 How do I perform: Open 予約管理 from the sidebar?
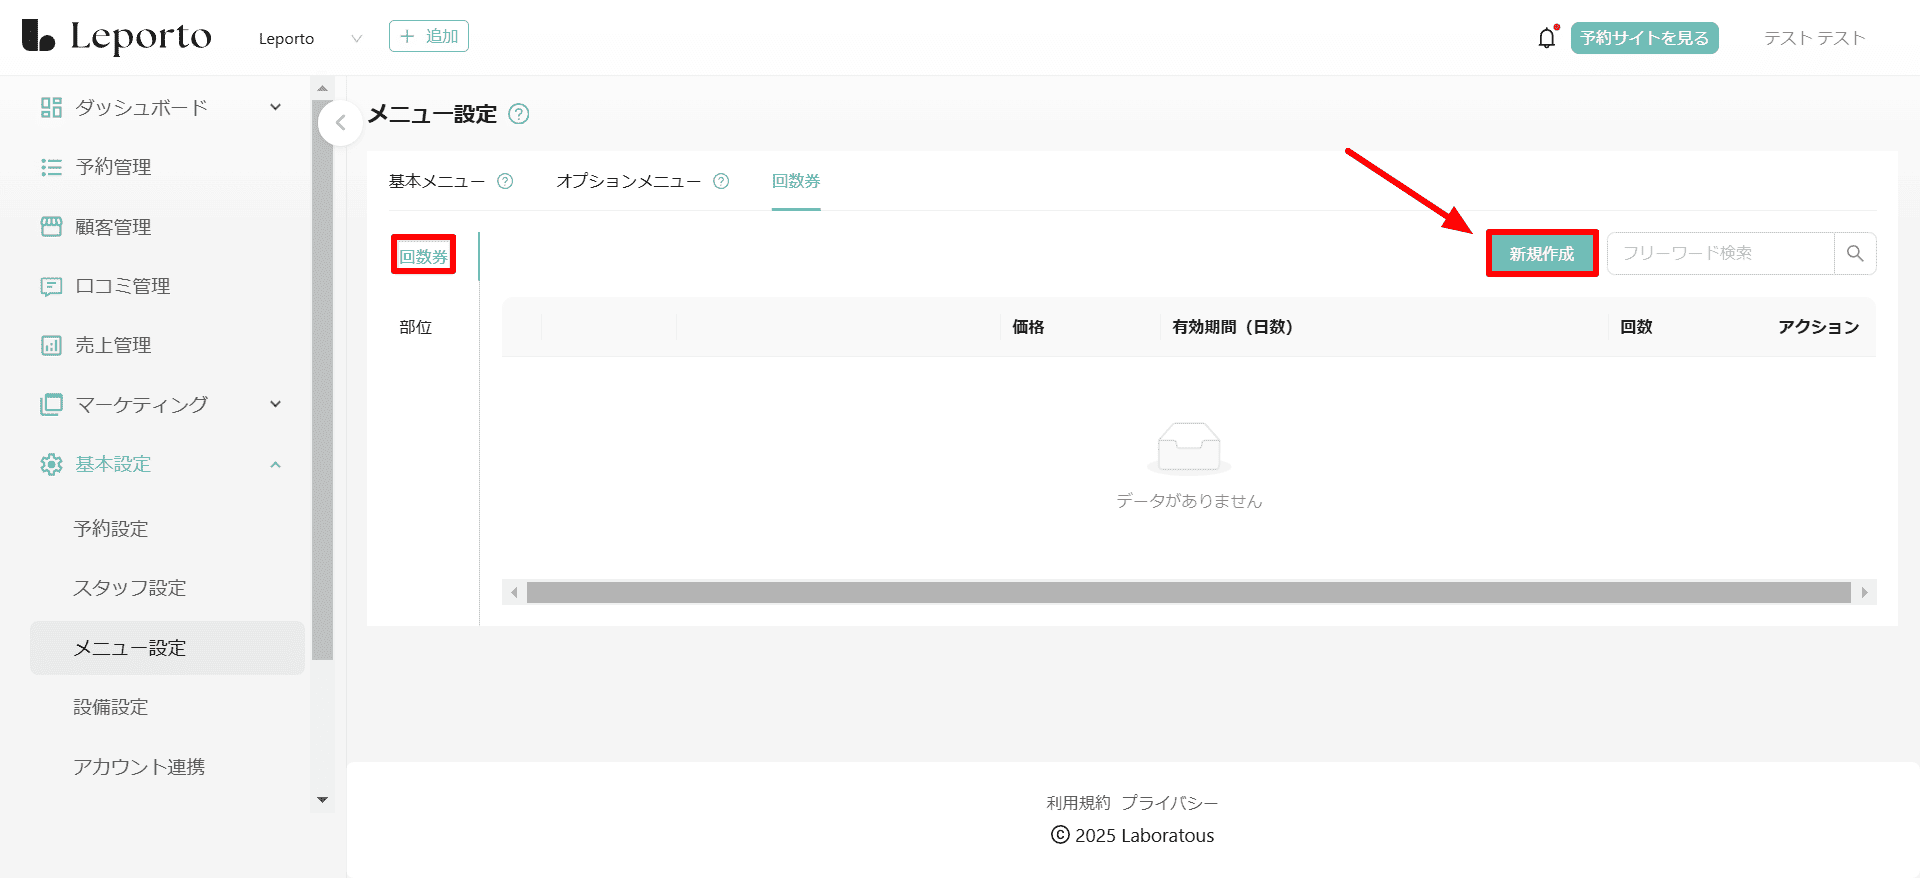[113, 167]
